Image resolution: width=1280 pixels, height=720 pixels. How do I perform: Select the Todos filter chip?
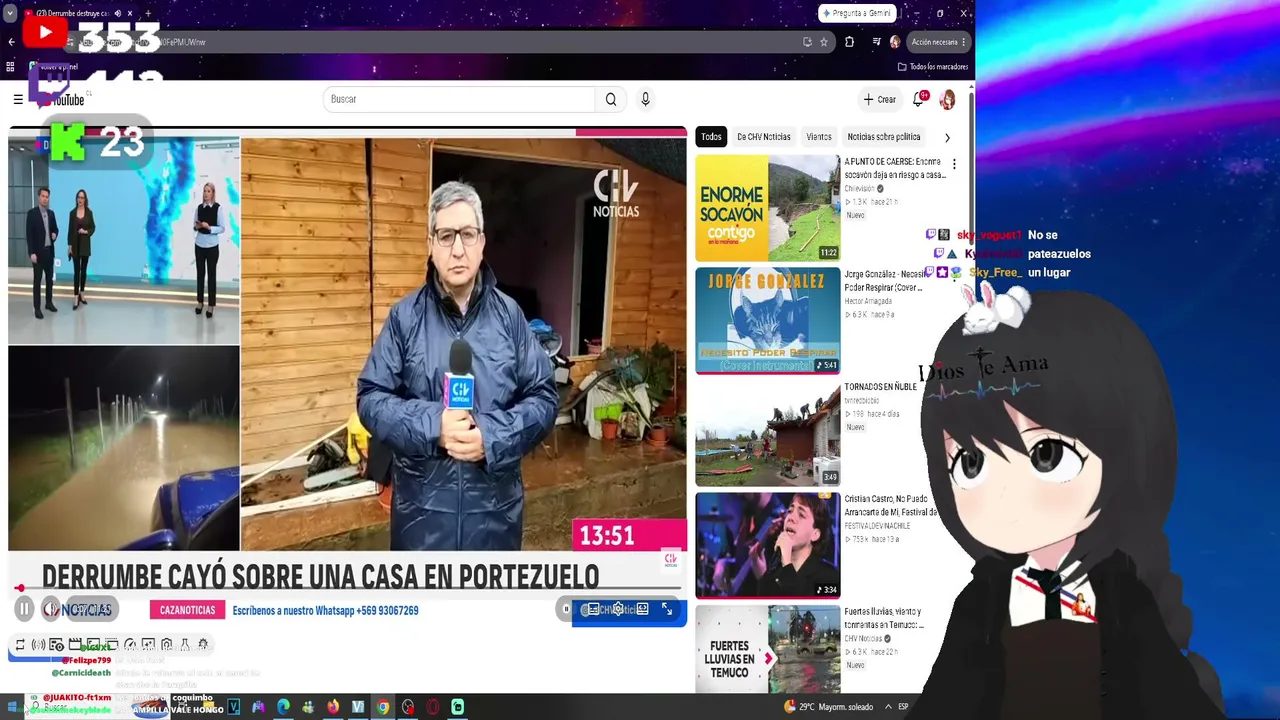tap(711, 137)
